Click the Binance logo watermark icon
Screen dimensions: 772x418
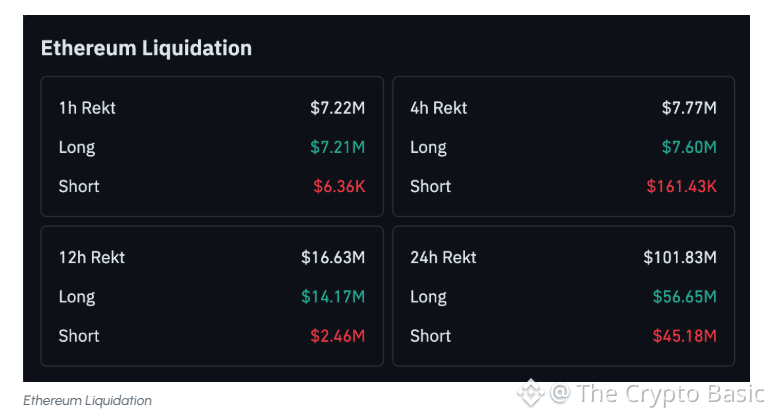pyautogui.click(x=529, y=394)
